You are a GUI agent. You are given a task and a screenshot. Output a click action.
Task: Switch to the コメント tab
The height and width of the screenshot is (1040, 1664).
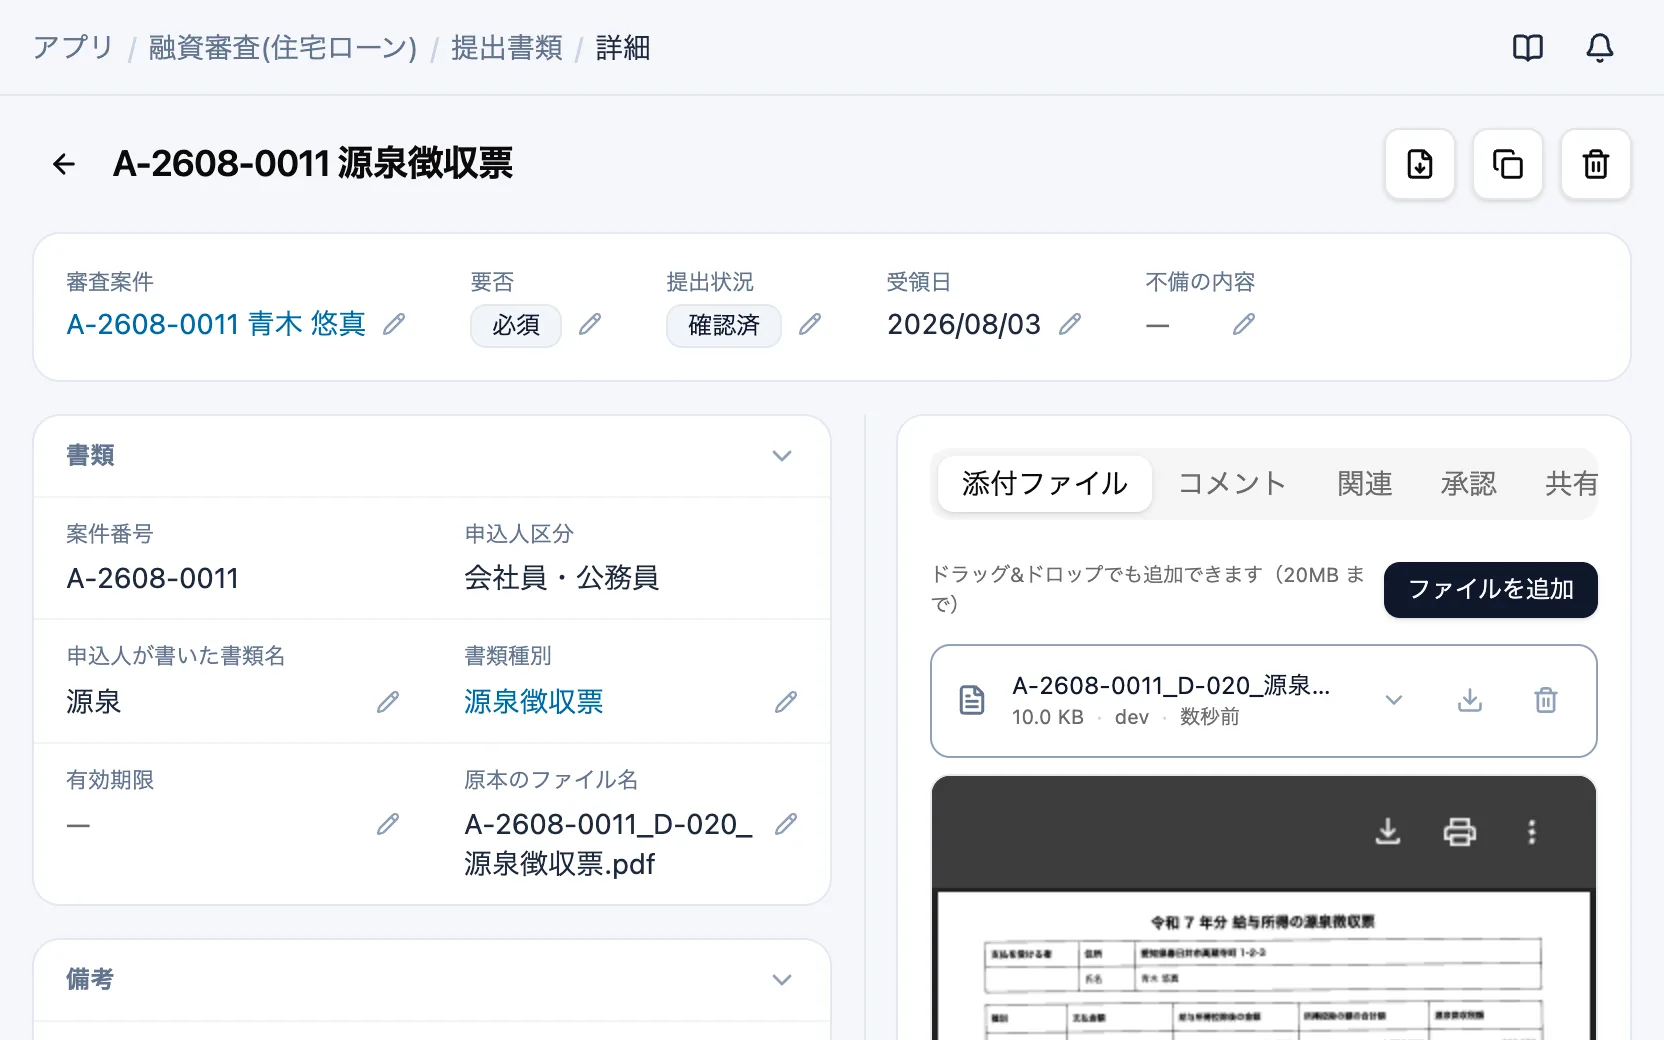pos(1232,484)
